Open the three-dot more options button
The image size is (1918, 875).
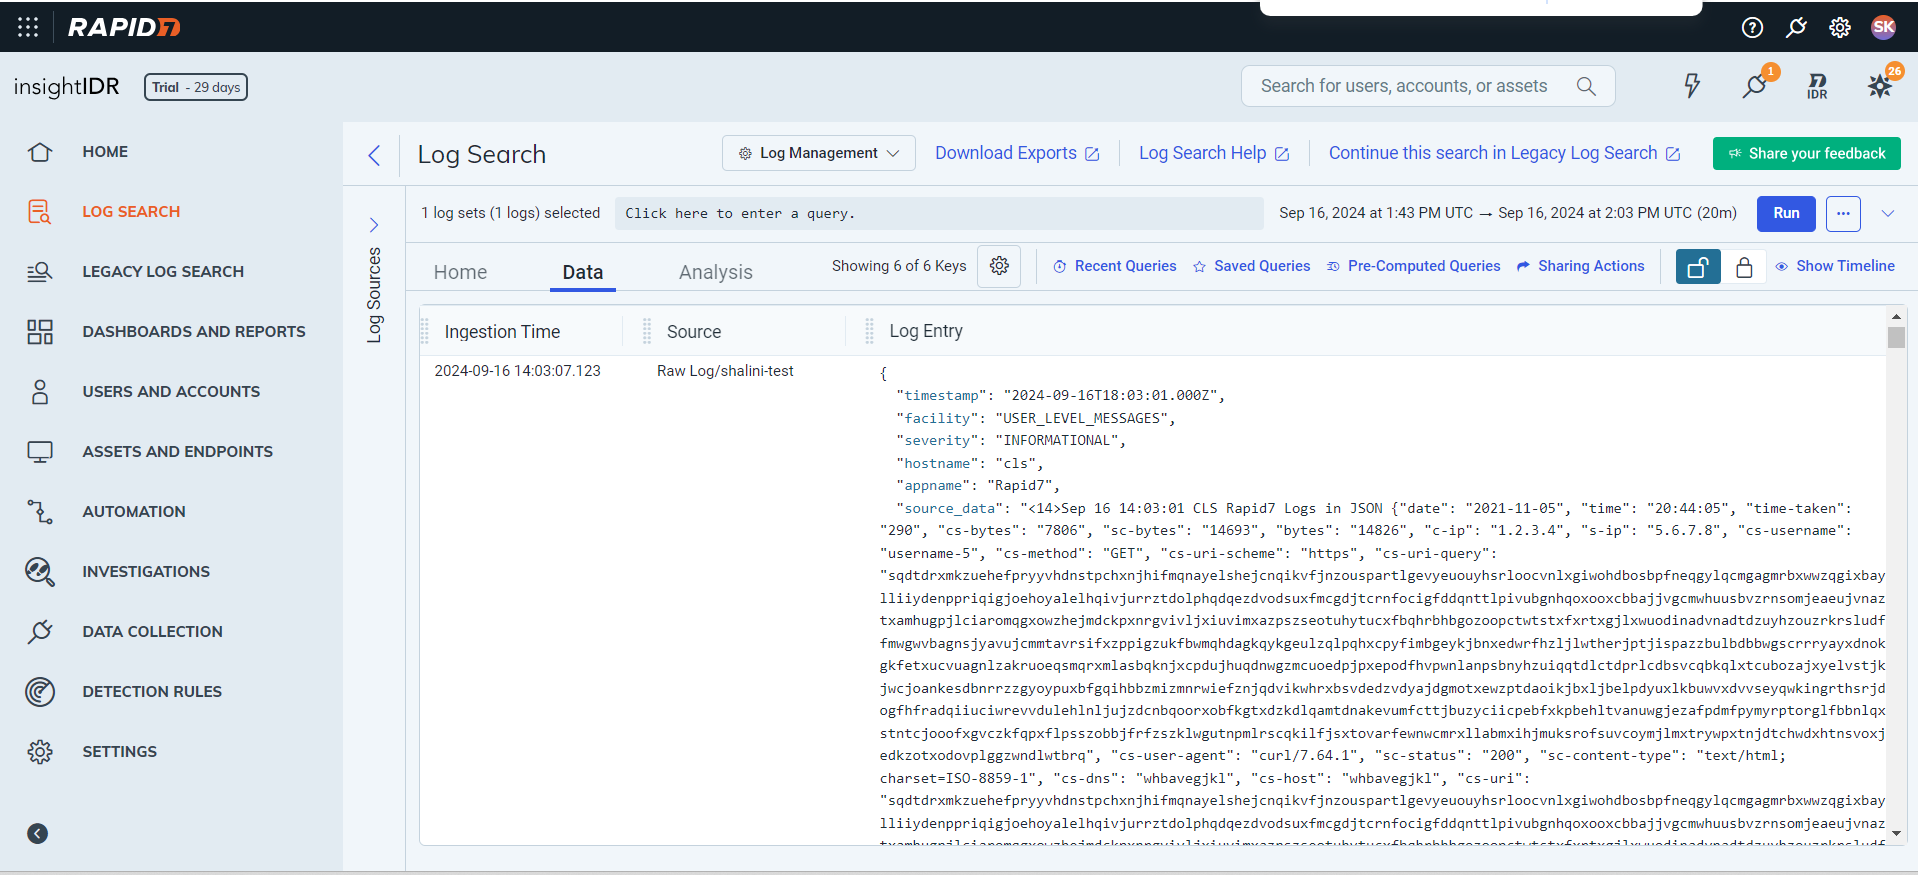coord(1843,213)
